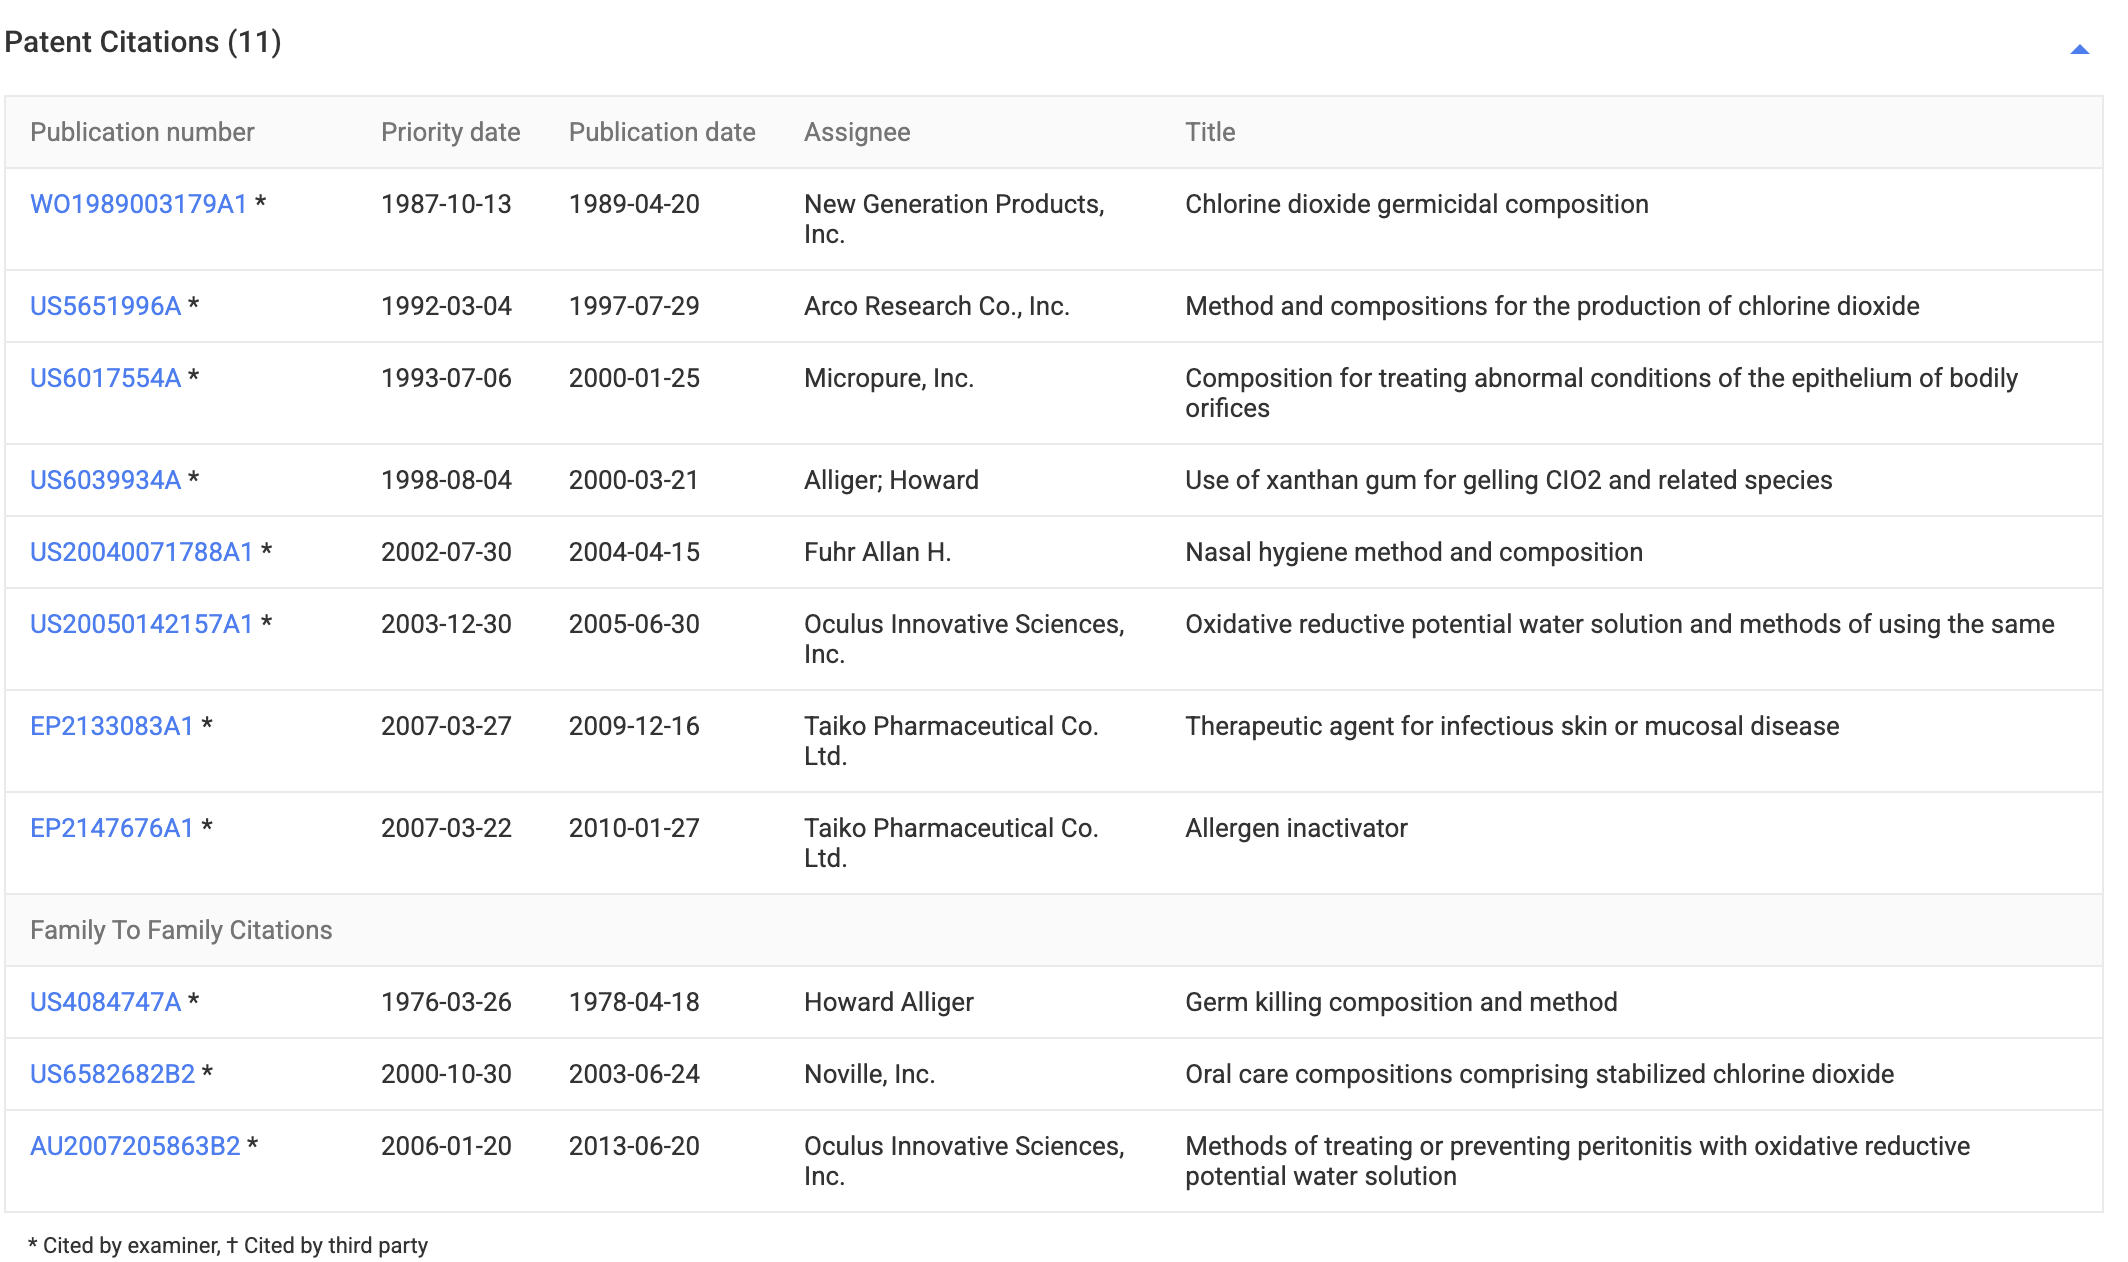Click the Family To Family Citations row
This screenshot has width=2128, height=1262.
[181, 930]
